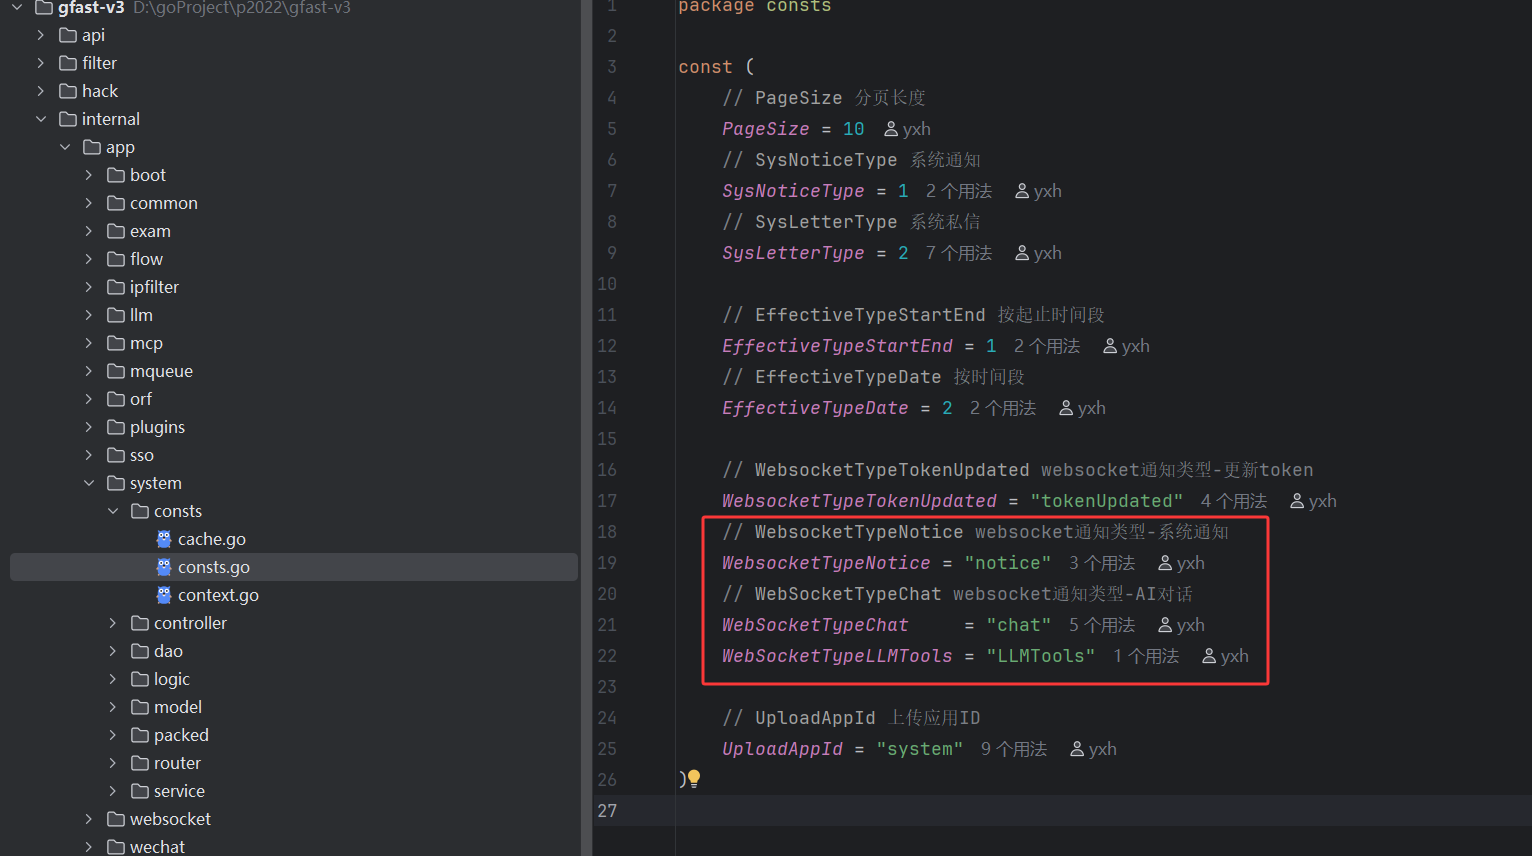The image size is (1532, 856).
Task: Collapse the consts folder chevron
Action: click(x=113, y=511)
